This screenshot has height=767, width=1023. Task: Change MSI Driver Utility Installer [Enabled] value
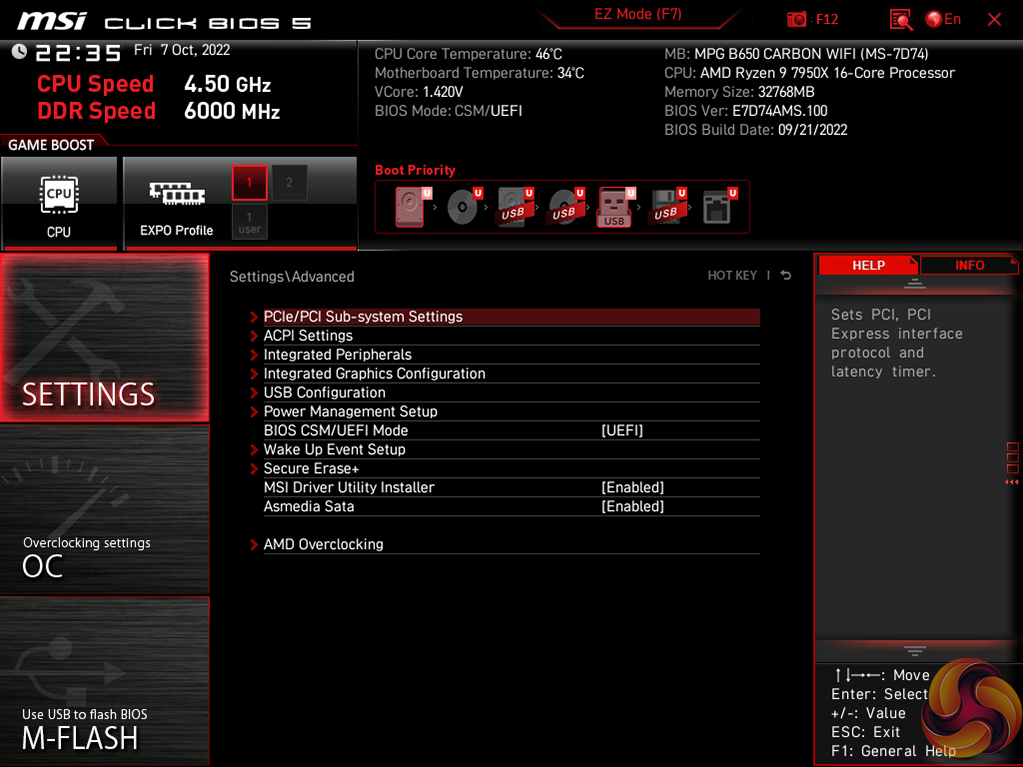pyautogui.click(x=632, y=487)
